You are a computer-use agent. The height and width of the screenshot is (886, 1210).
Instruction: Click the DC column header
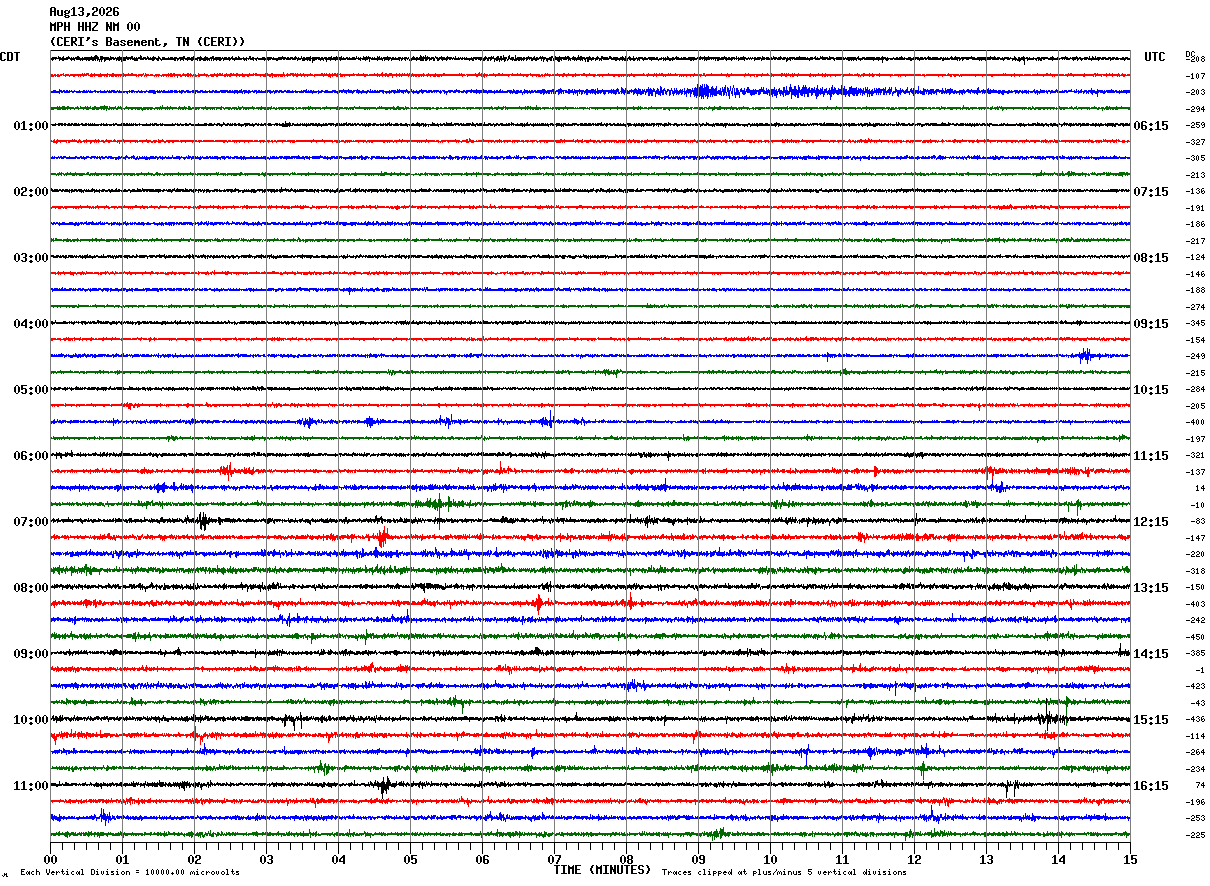(x=1190, y=54)
